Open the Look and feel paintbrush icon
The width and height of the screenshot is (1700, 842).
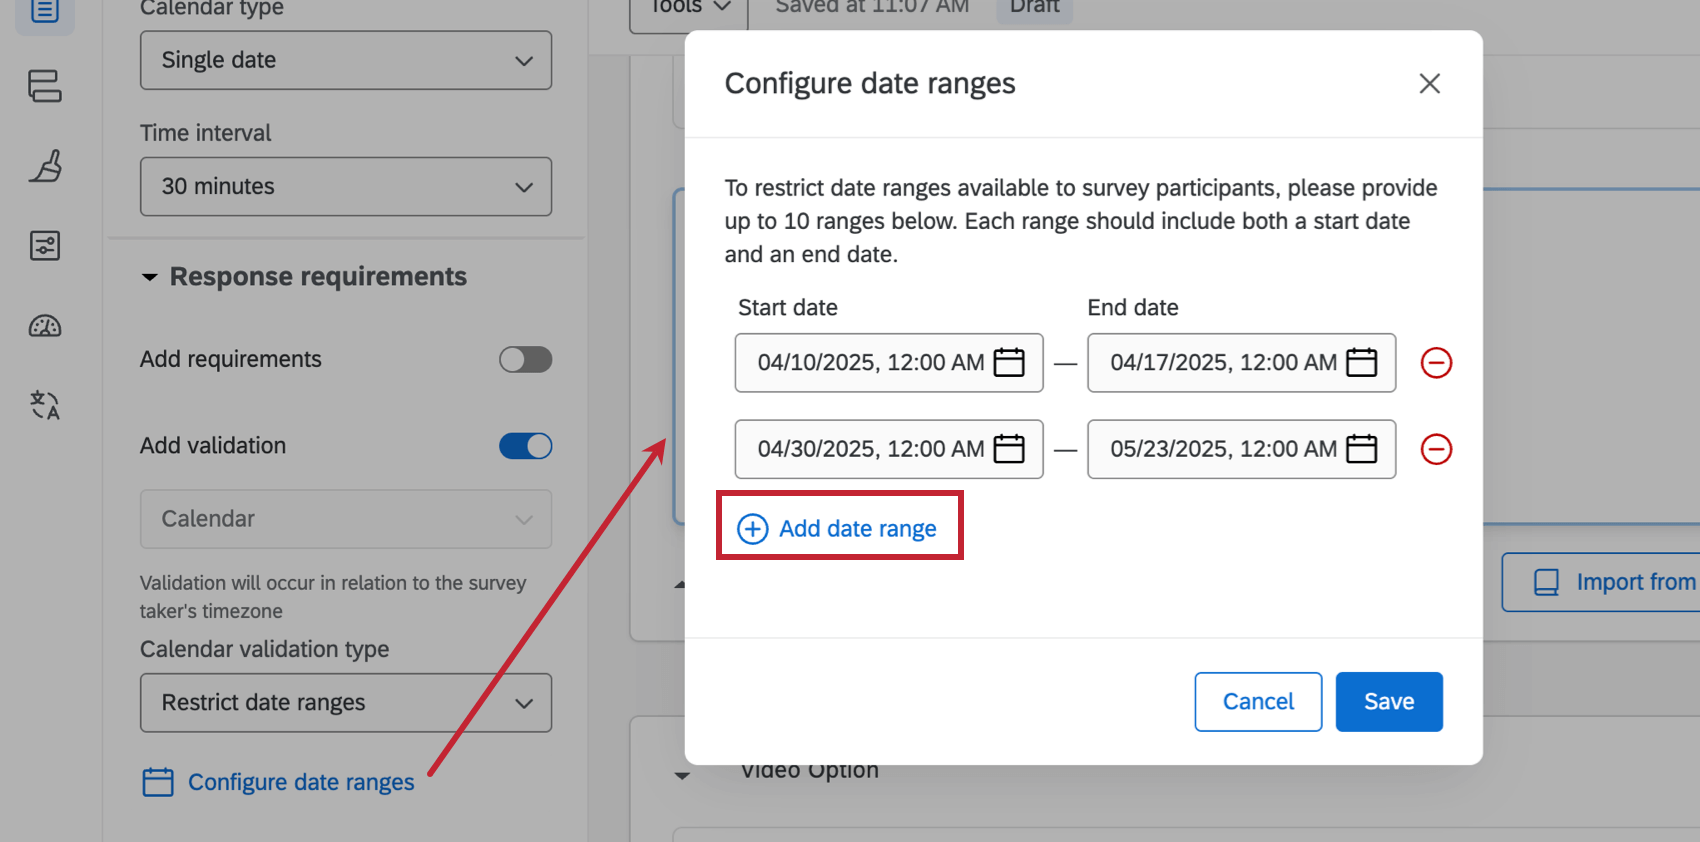pyautogui.click(x=45, y=166)
